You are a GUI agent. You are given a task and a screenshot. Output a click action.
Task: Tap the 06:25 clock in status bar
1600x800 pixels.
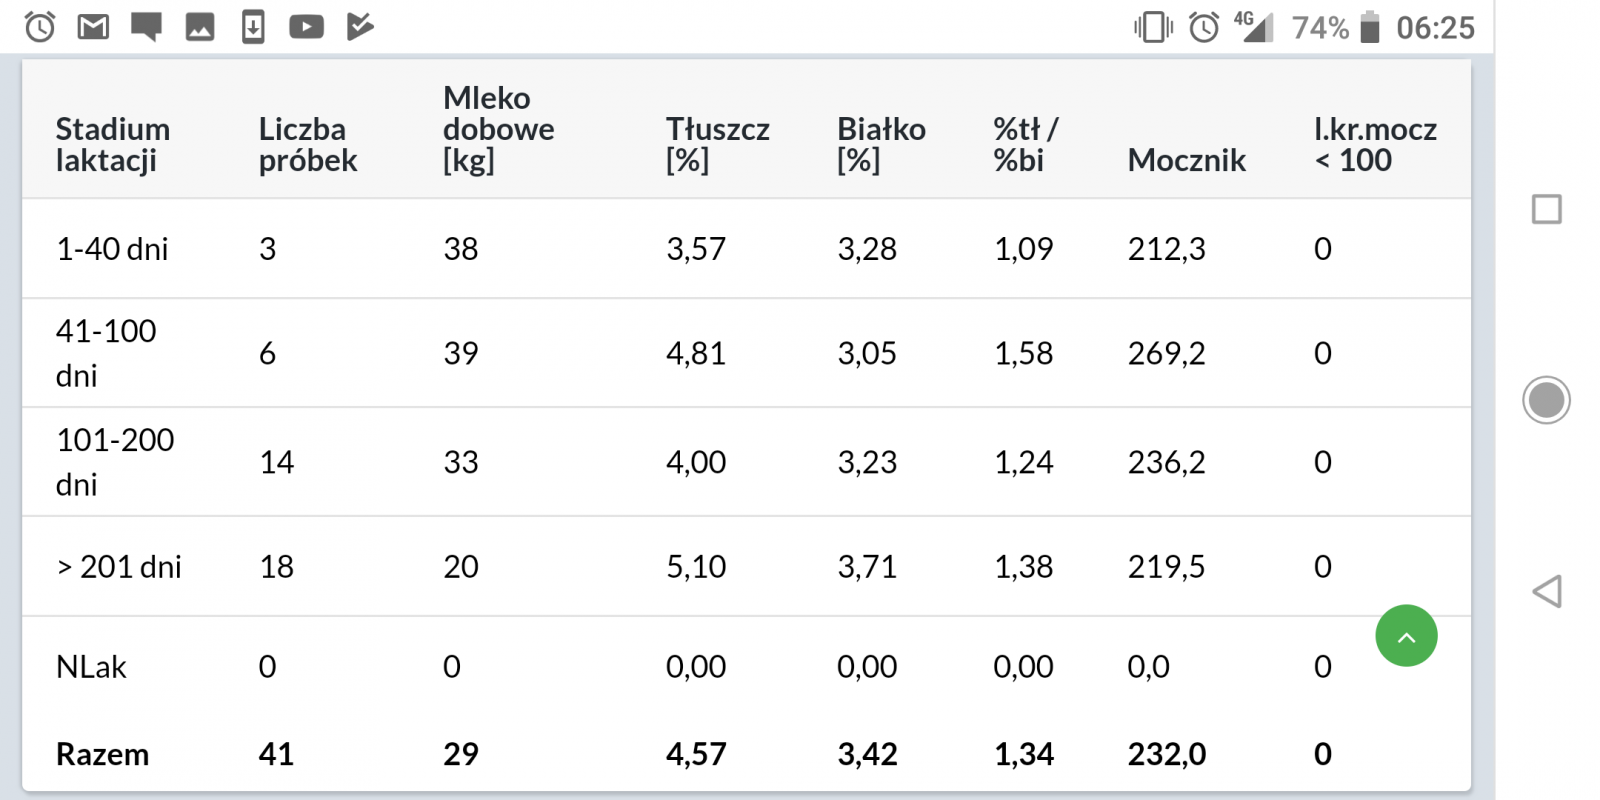1435,27
